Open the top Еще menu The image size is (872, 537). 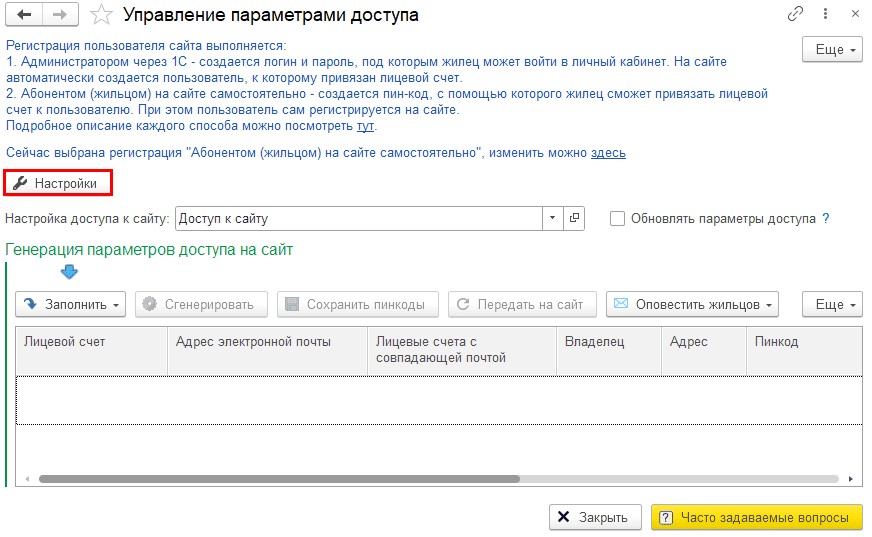(x=832, y=49)
